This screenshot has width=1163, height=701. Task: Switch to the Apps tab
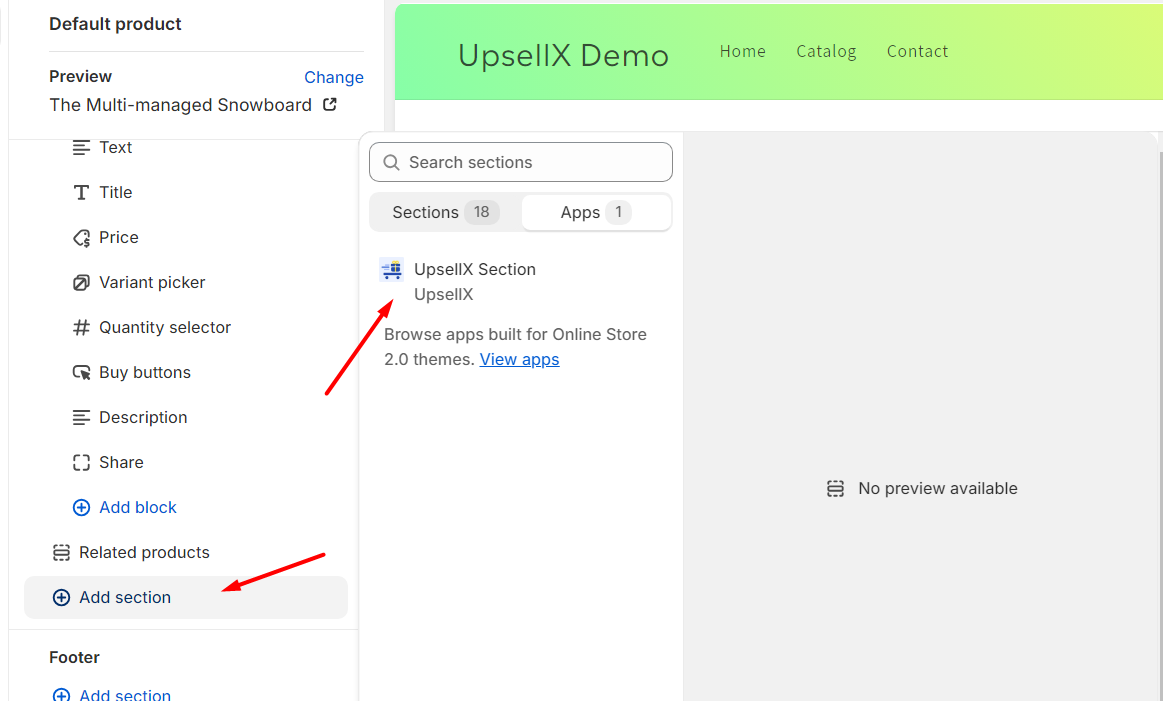click(596, 212)
